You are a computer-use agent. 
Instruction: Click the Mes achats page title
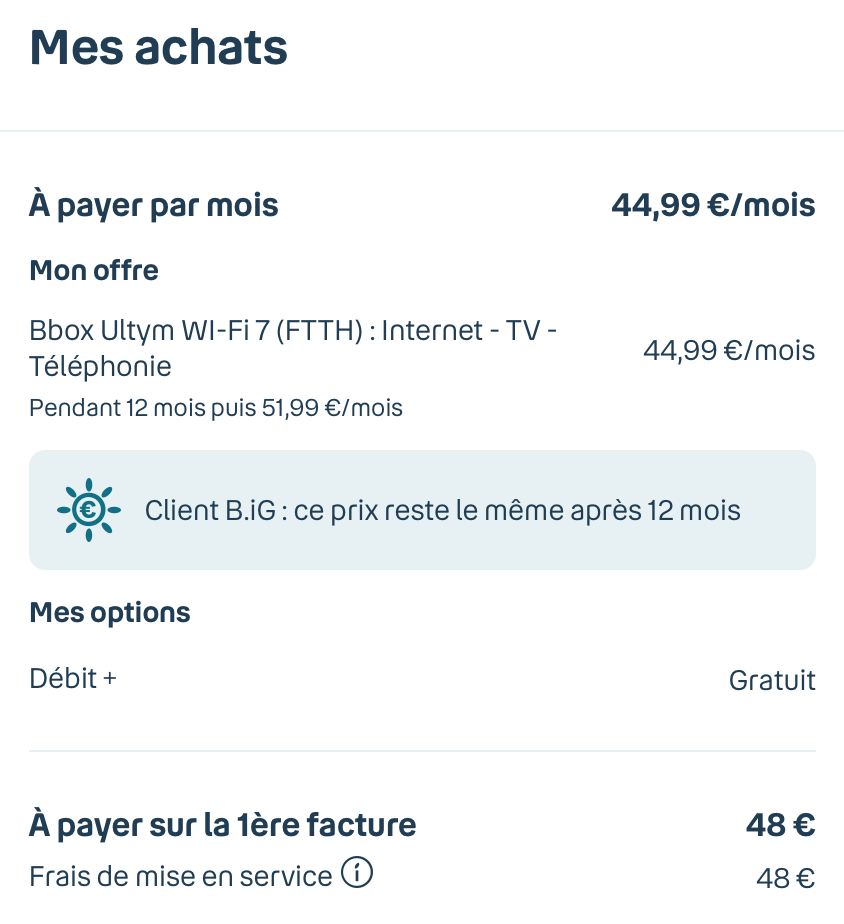159,47
